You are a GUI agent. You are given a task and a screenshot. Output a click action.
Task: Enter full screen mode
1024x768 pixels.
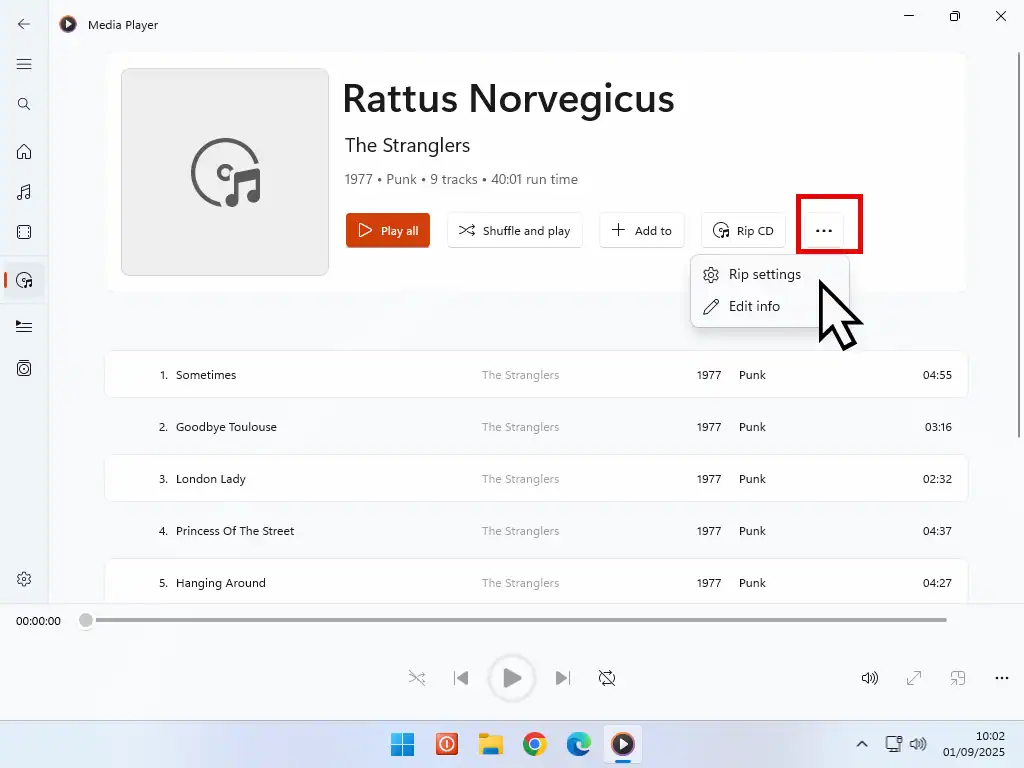coord(914,678)
